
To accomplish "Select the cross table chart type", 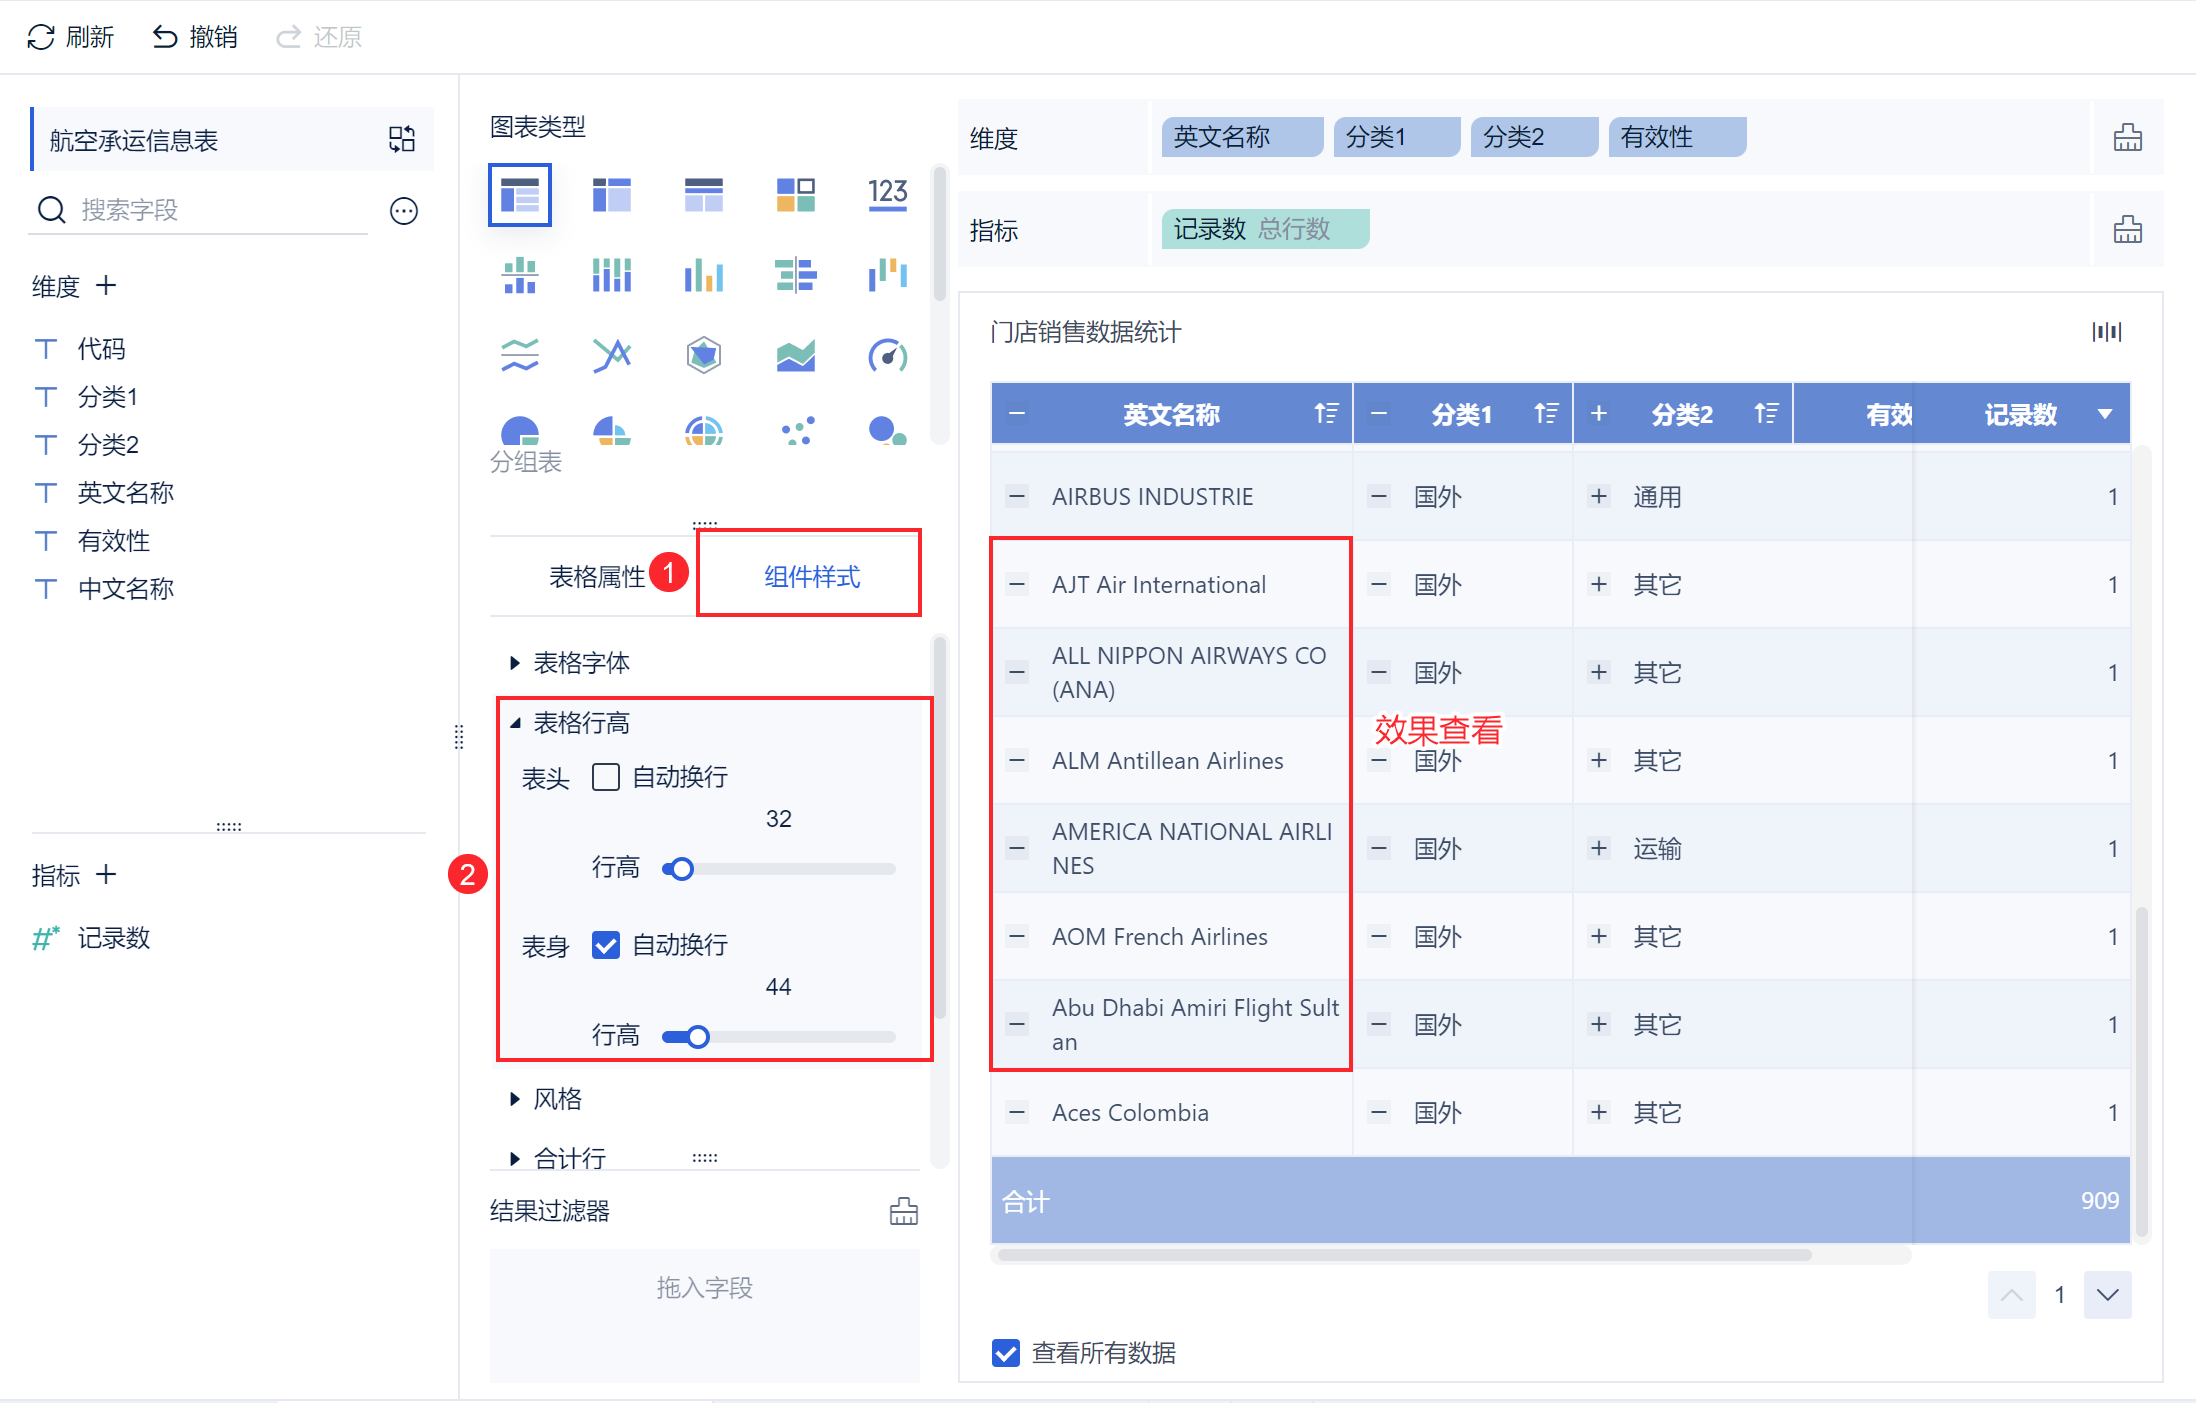I will (612, 195).
